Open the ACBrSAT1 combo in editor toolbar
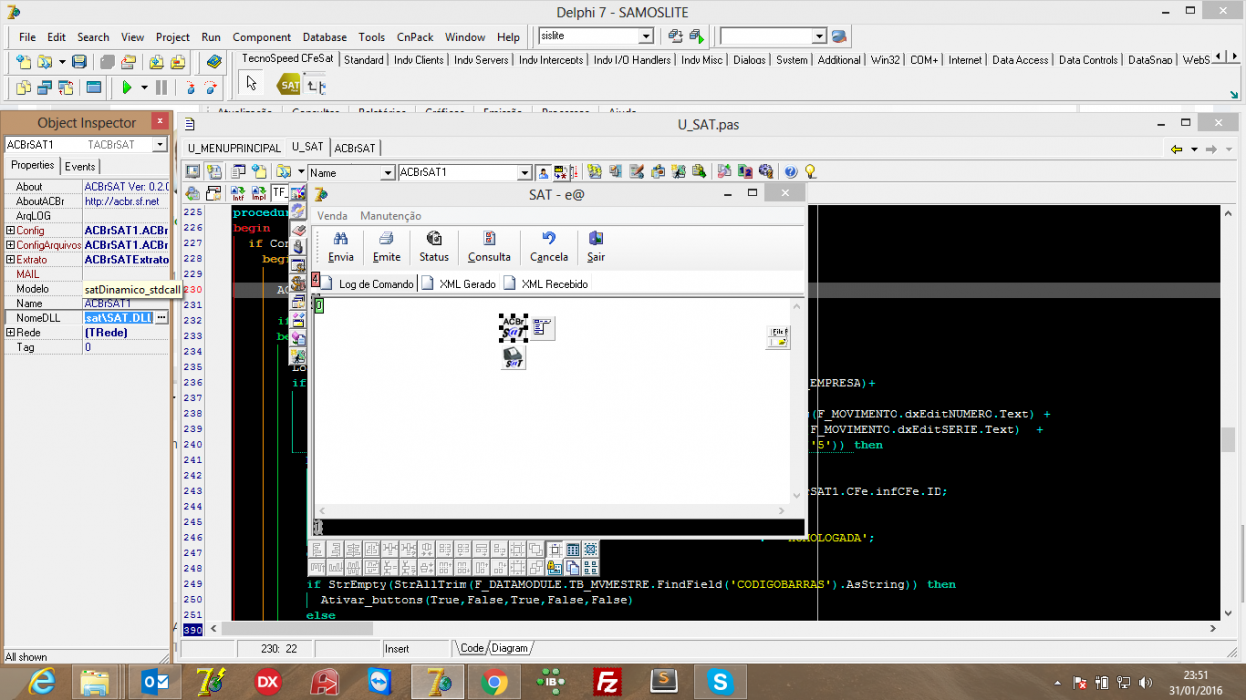The width and height of the screenshot is (1246, 700). coord(524,173)
